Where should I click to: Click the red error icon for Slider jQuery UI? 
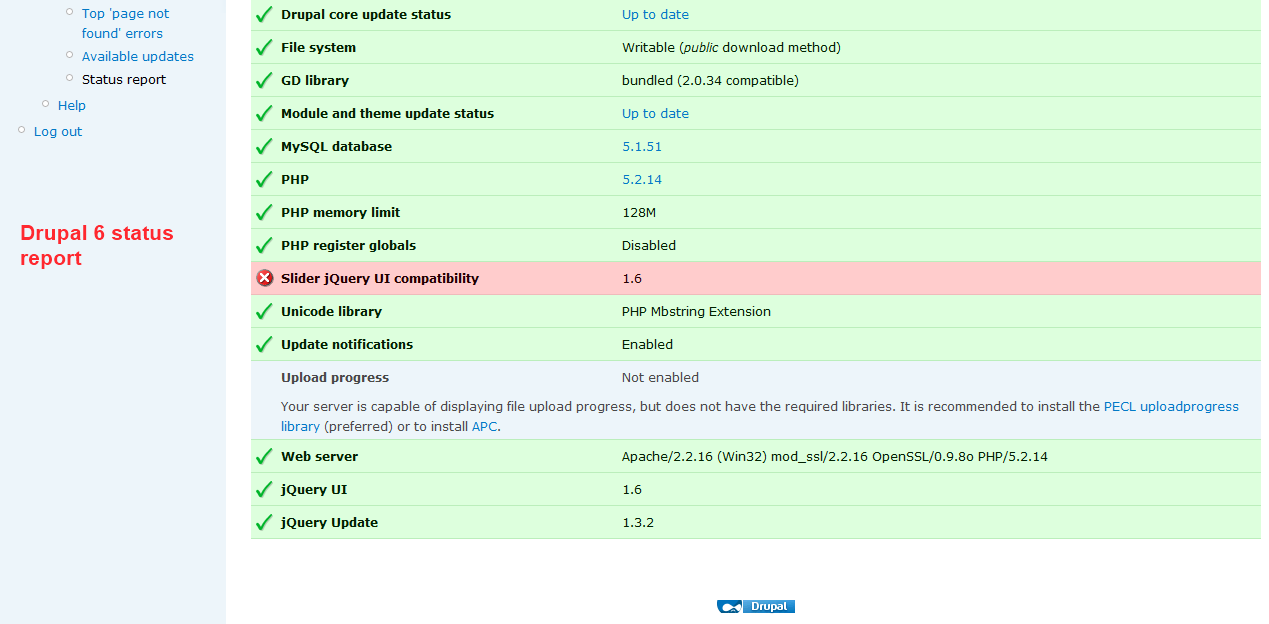(x=264, y=279)
